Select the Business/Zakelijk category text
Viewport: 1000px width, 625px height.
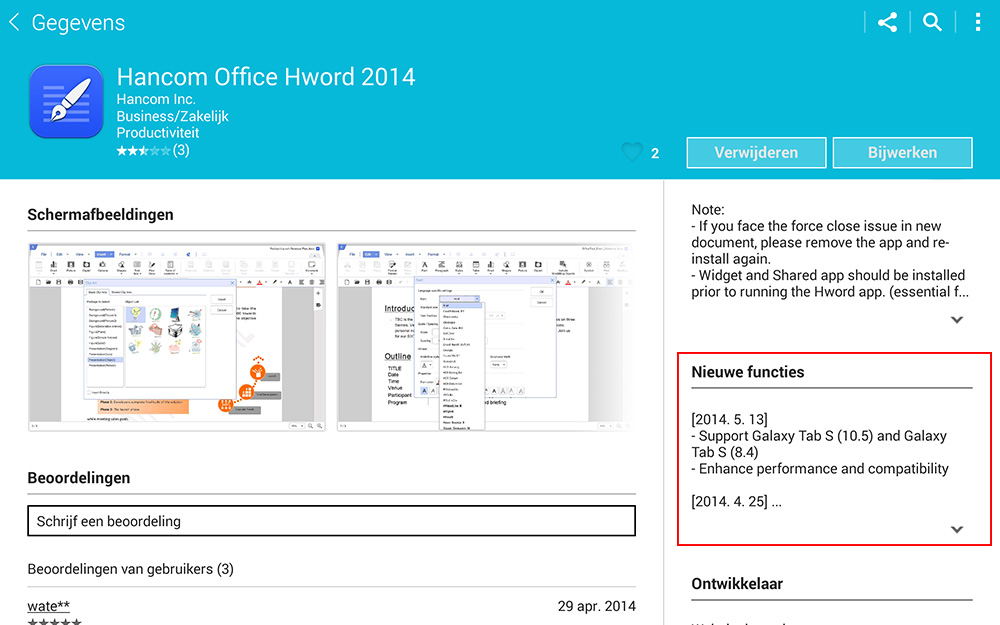172,116
